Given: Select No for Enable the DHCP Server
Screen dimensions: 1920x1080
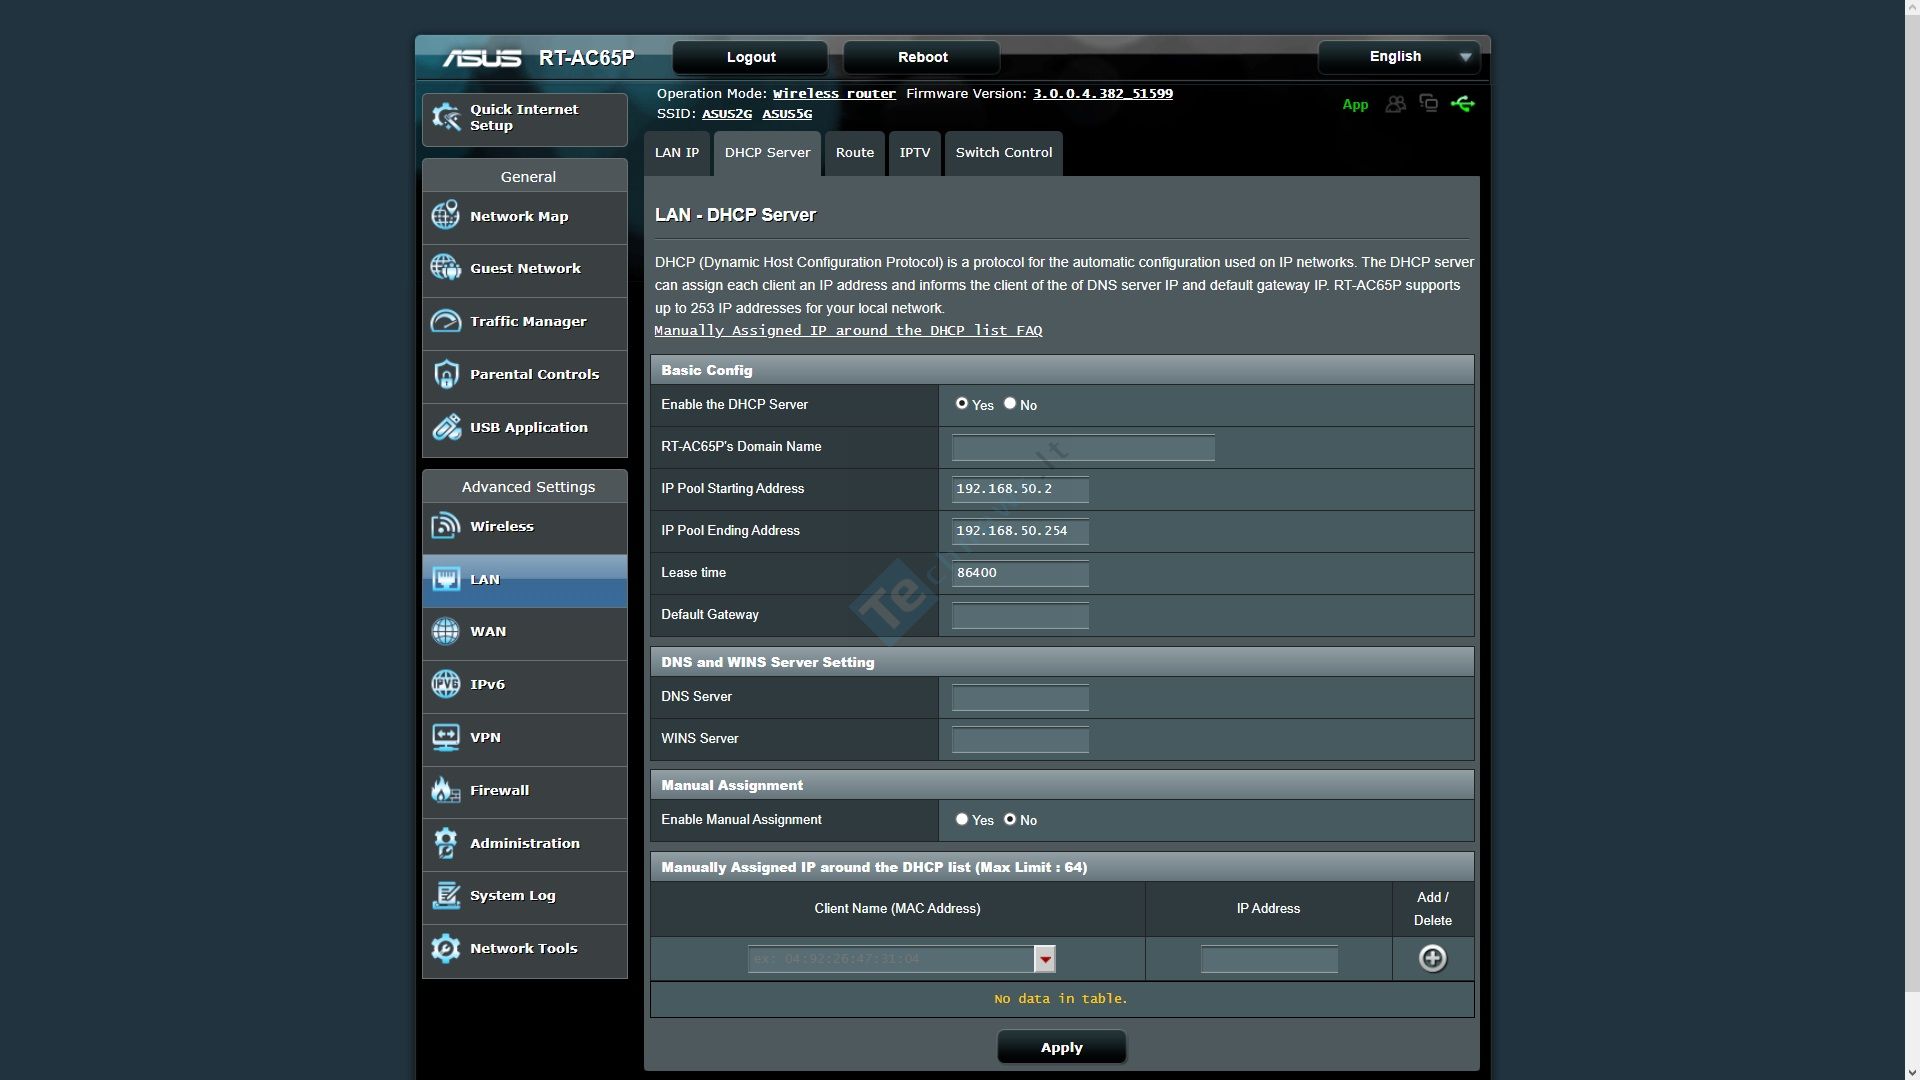Looking at the screenshot, I should [x=1010, y=403].
